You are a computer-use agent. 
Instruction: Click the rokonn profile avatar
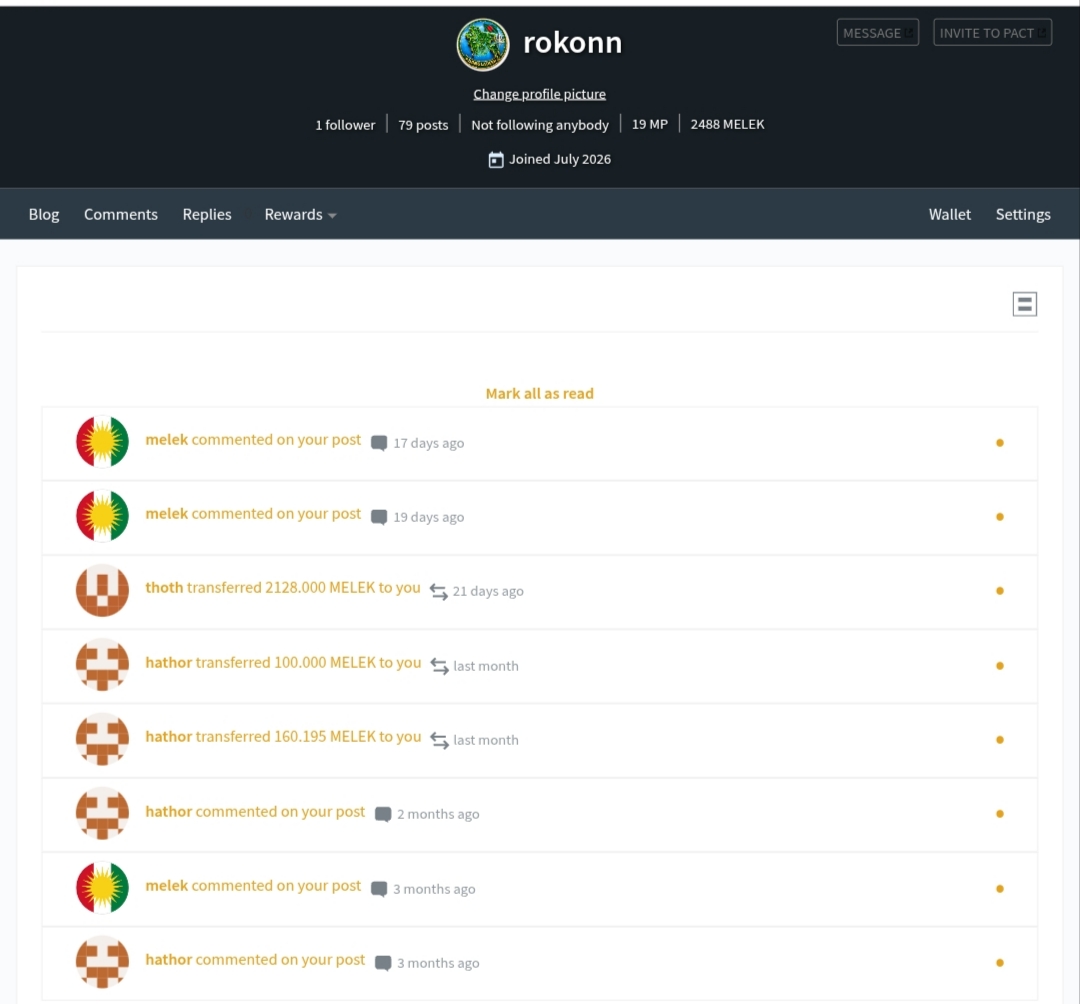tap(483, 45)
